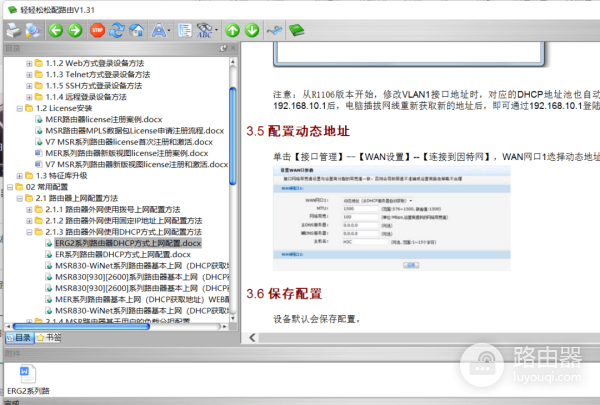Open V7 MSR系列路由器license首次注册和激活.docx
The image size is (600, 405).
coord(129,142)
